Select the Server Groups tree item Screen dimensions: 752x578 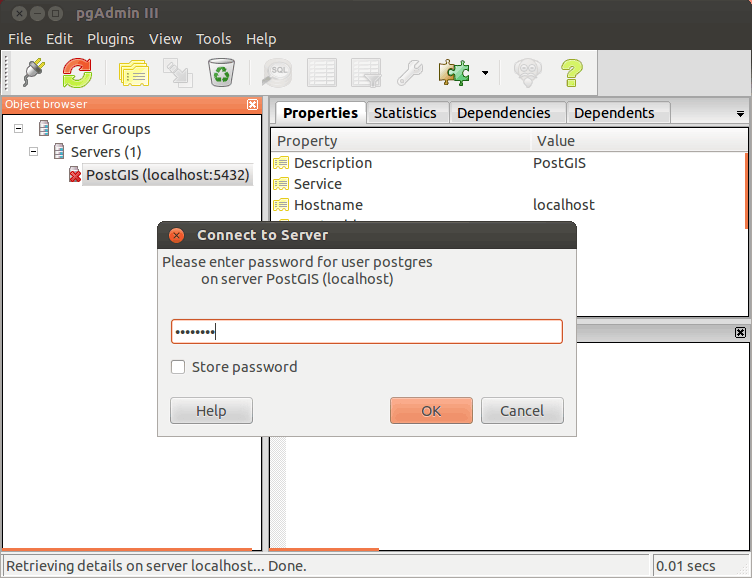pyautogui.click(x=103, y=129)
